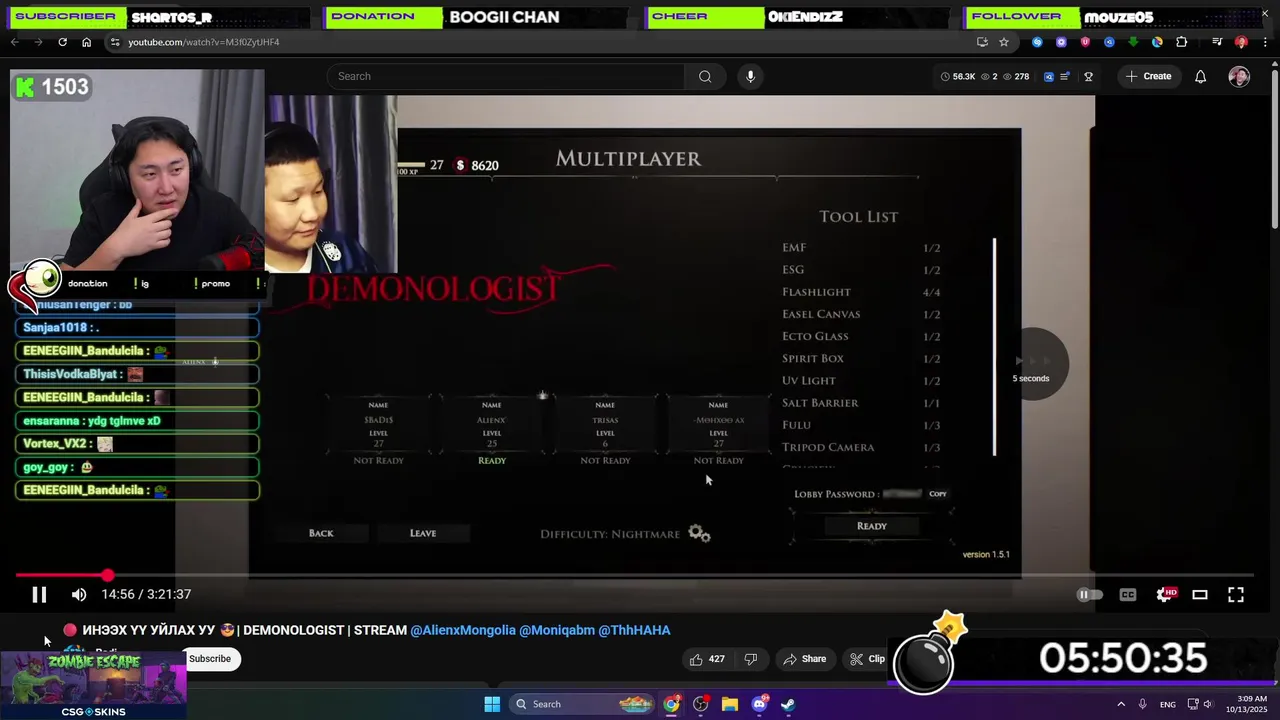The image size is (1280, 720).
Task: Open YouTube notifications bell
Action: [x=1200, y=76]
